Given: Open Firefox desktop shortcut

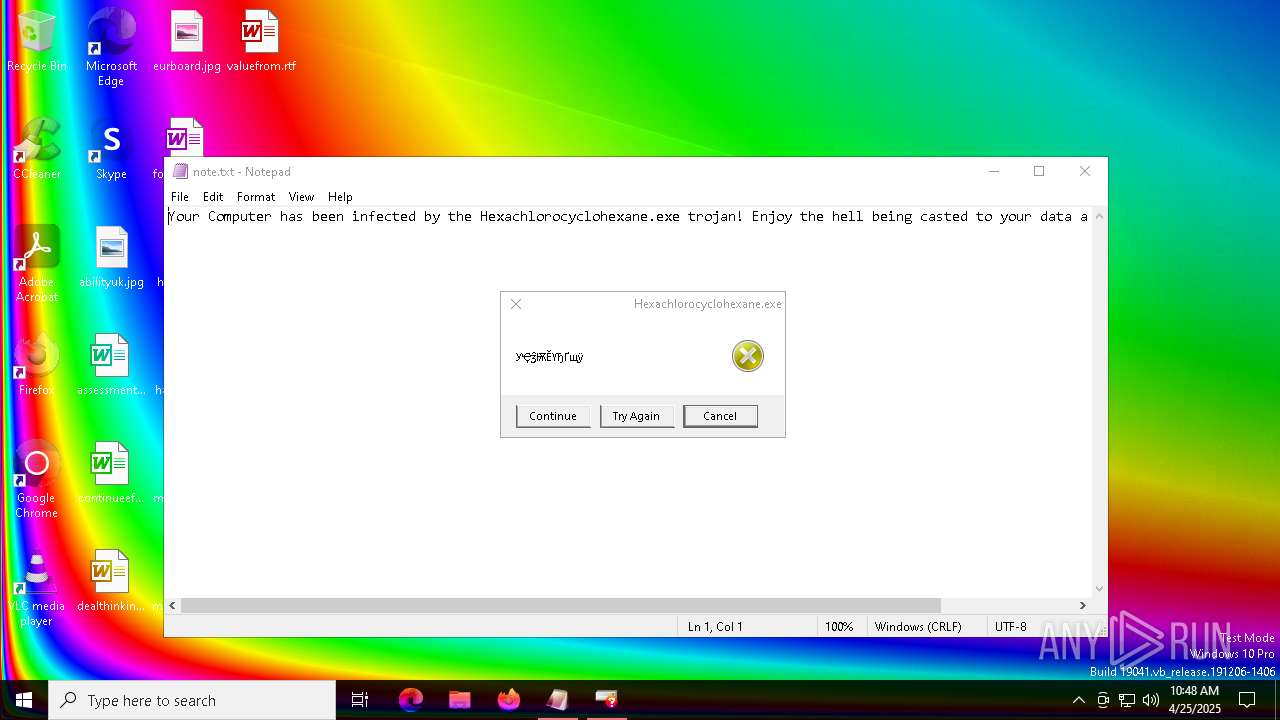Looking at the screenshot, I should 37,364.
